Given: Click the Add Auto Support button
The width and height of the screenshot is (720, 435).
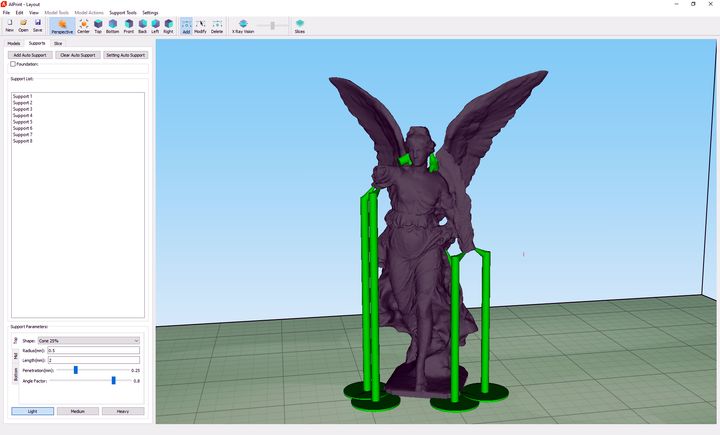Looking at the screenshot, I should click(28, 55).
